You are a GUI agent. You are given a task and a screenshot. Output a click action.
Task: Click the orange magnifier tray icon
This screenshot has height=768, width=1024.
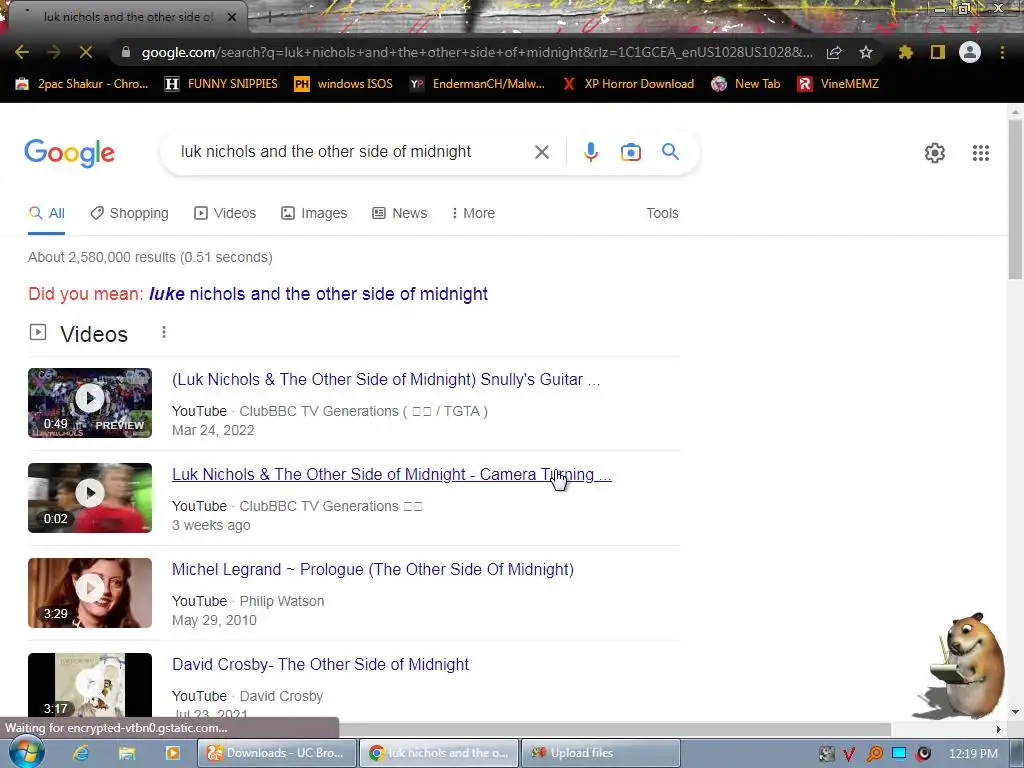pyautogui.click(x=874, y=754)
